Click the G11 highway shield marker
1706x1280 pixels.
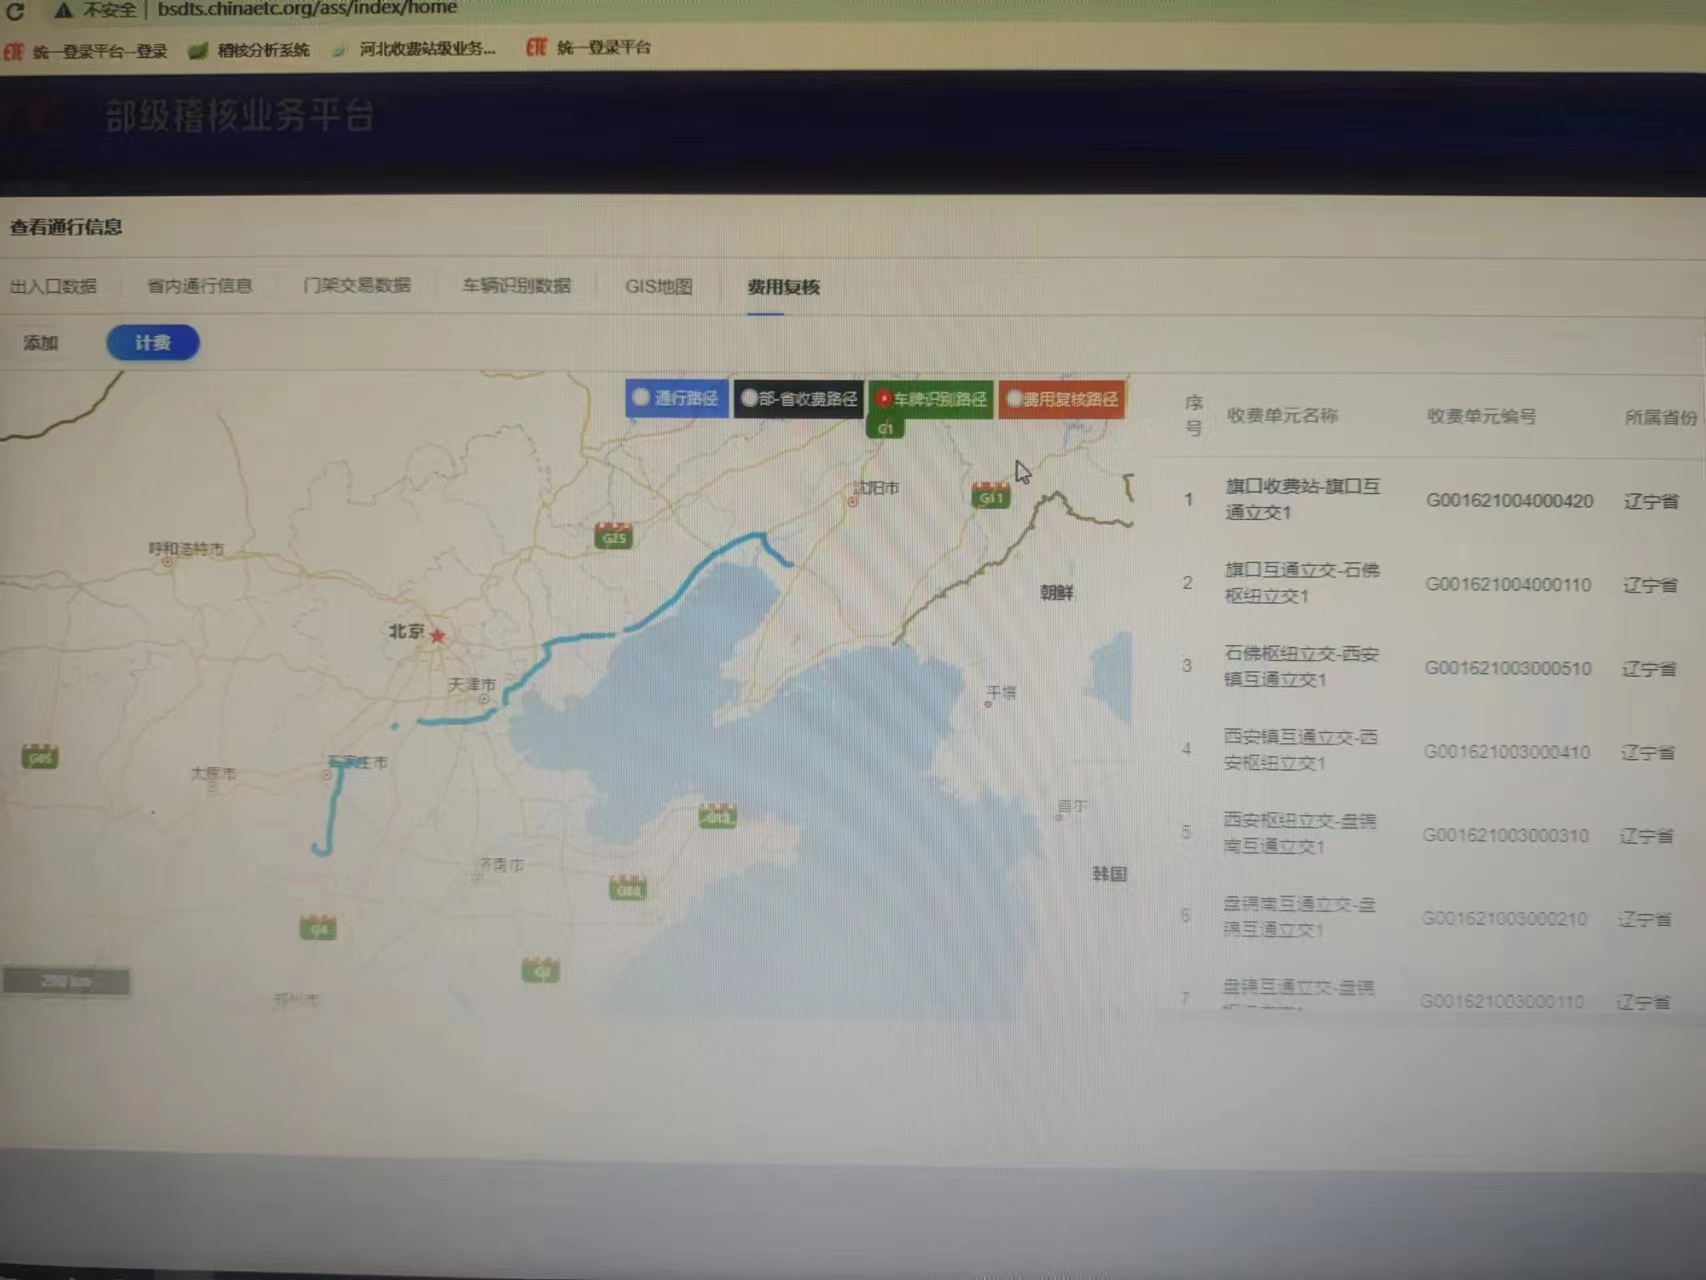click(990, 496)
